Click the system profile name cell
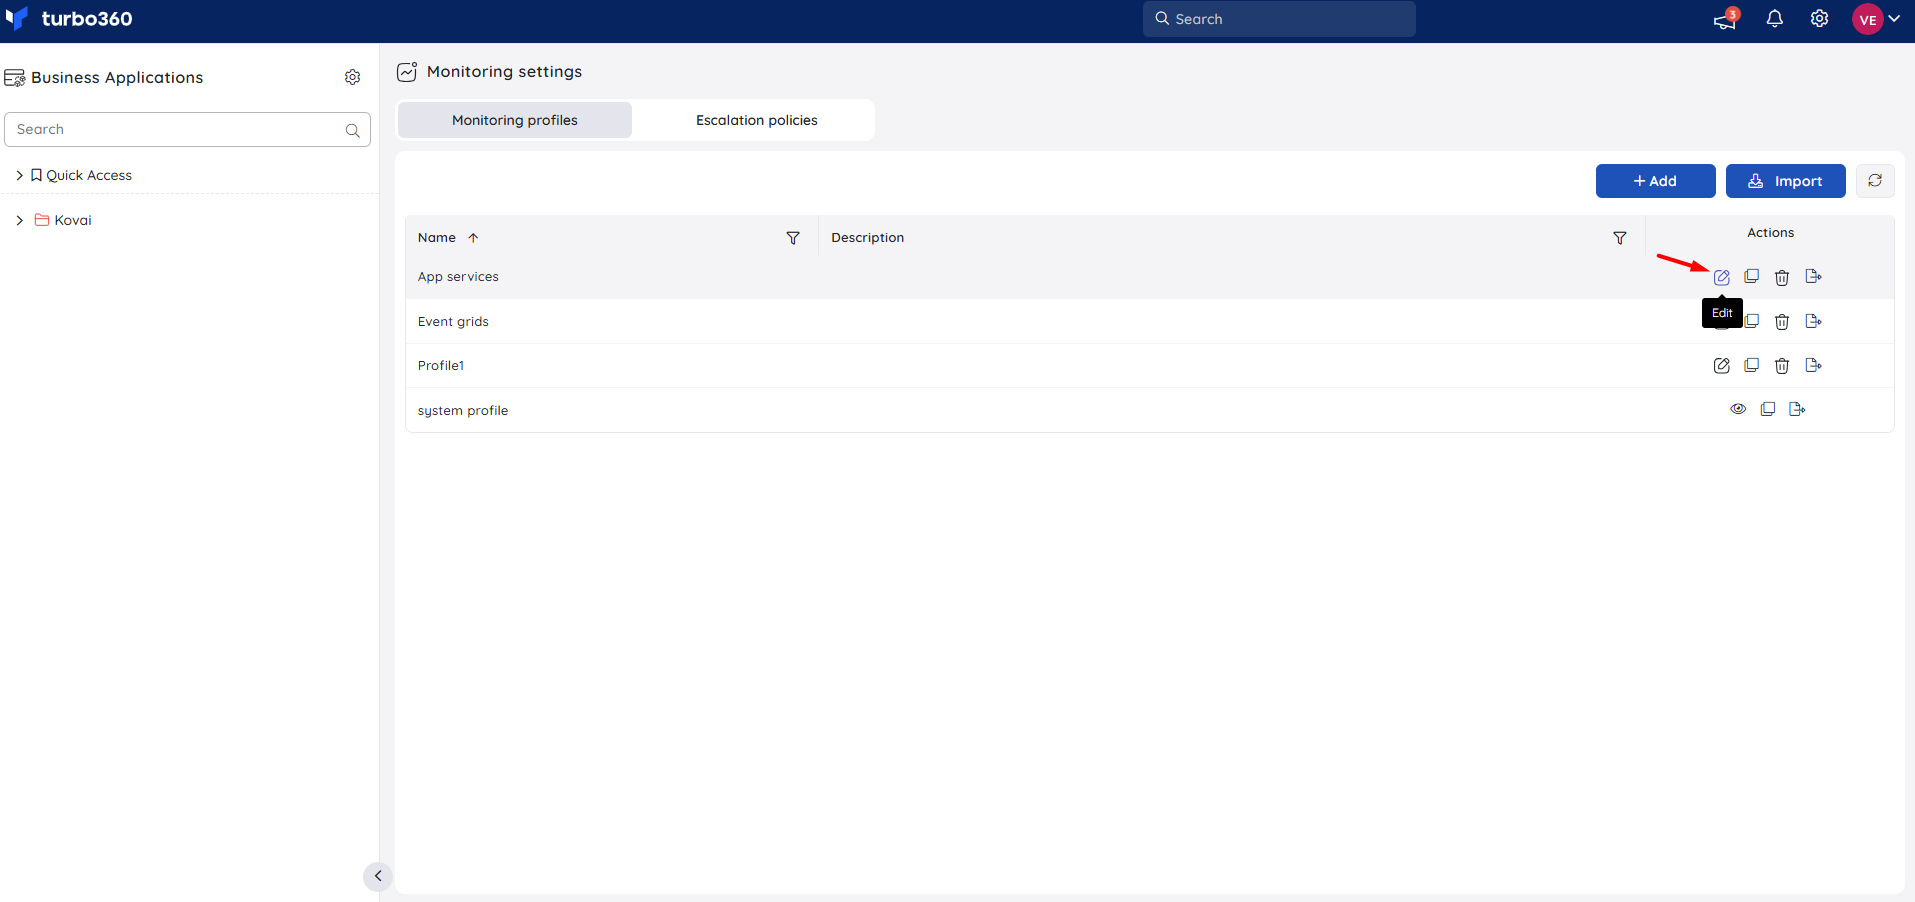Screen dimensions: 1915x902 [x=463, y=411]
